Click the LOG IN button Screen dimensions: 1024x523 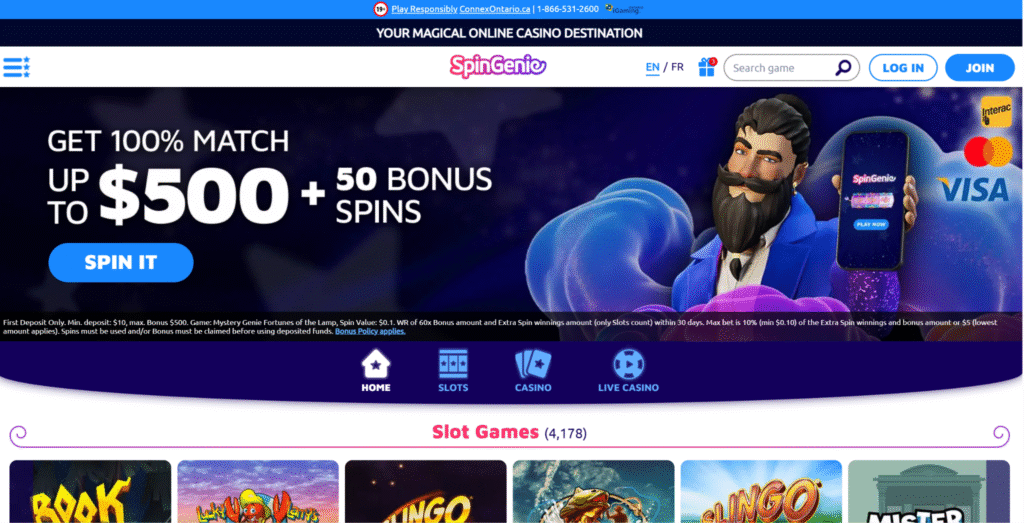(x=903, y=68)
